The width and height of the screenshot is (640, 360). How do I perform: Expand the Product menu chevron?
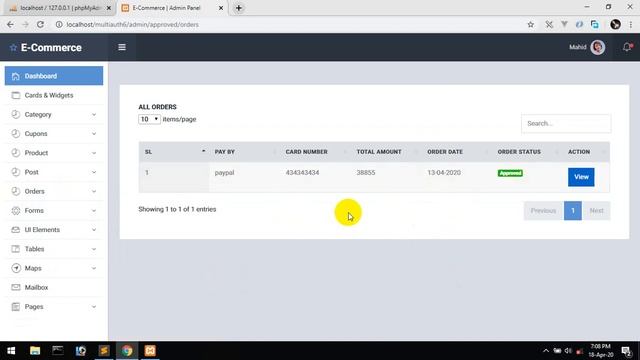[x=94, y=153]
